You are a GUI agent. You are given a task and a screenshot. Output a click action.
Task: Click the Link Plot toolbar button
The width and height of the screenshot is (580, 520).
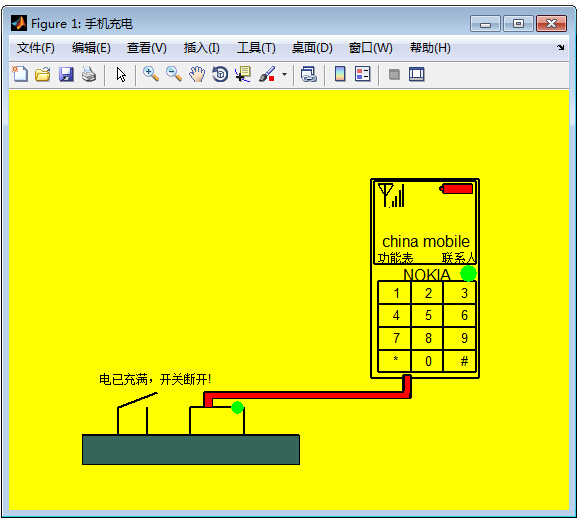[308, 74]
